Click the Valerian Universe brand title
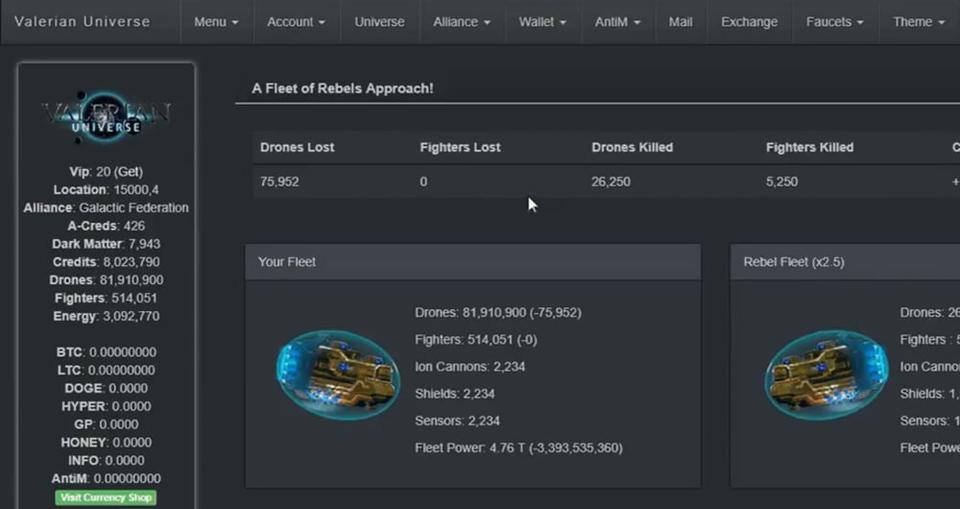The height and width of the screenshot is (509, 960). [82, 22]
